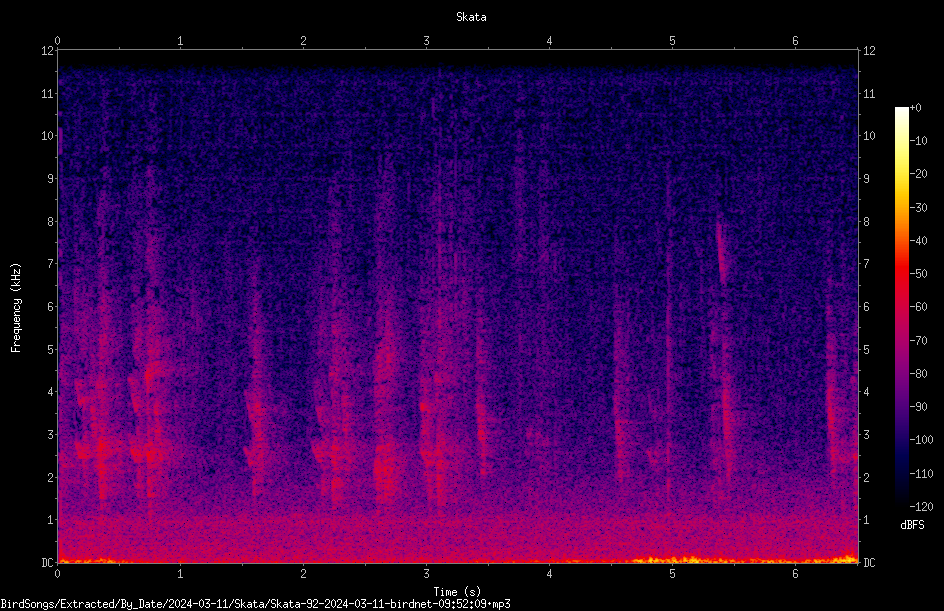Click the white top of the color scale
The width and height of the screenshot is (944, 611).
tap(901, 113)
